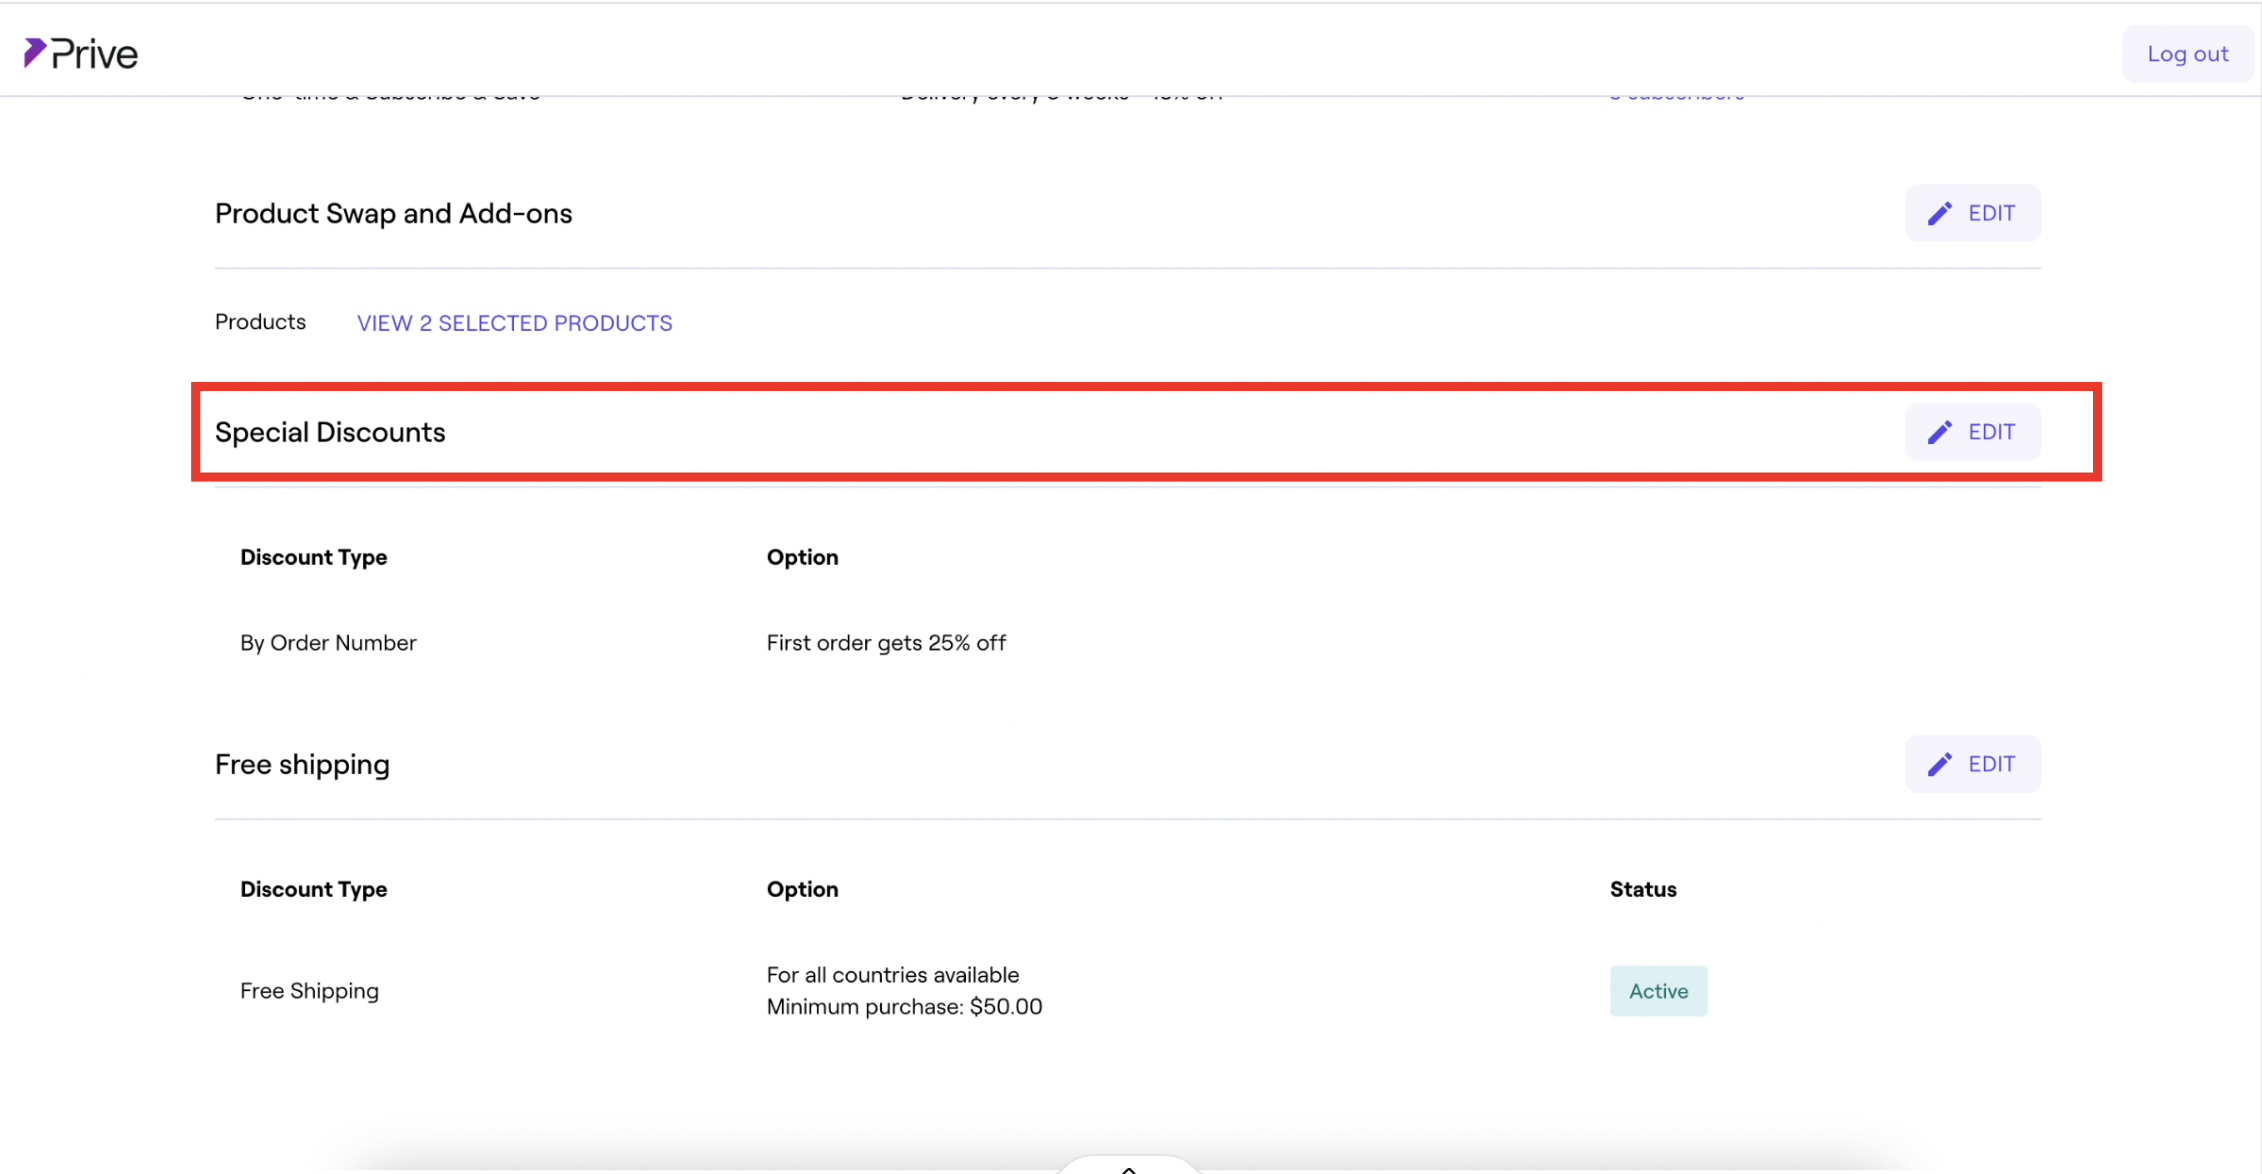
Task: Click 'First order gets 25% off' text
Action: click(x=885, y=643)
